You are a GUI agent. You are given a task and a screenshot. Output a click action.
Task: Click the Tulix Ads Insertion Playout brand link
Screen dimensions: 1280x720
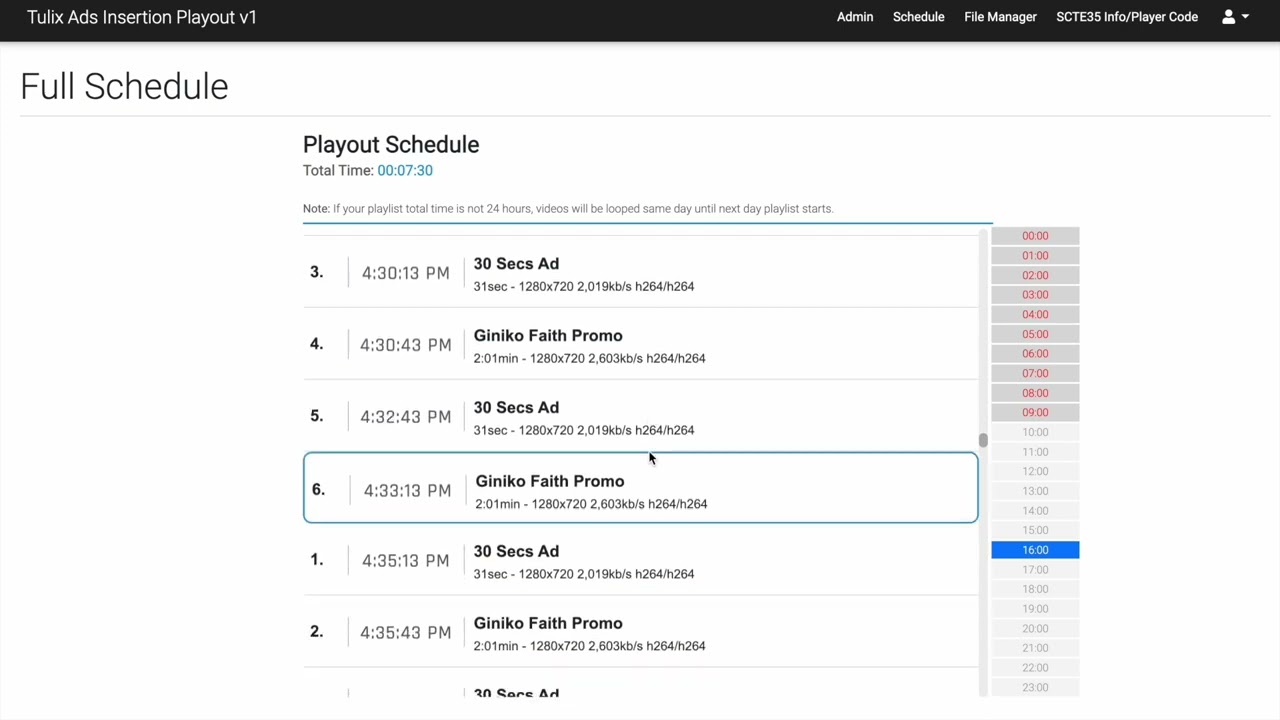142,17
